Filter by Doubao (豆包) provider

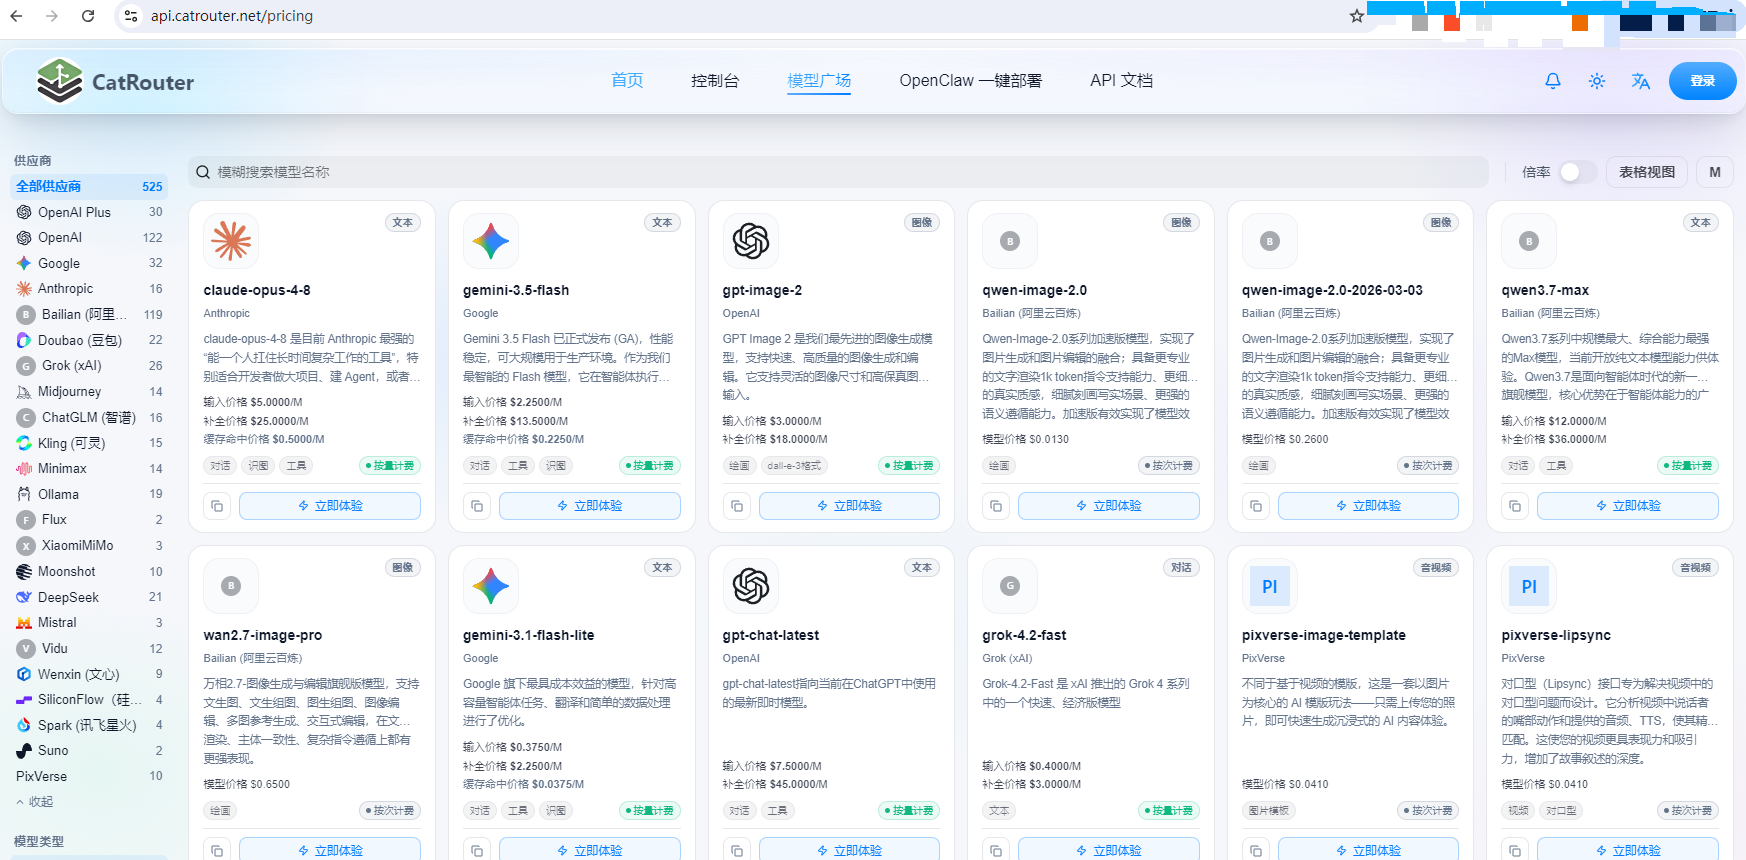89,340
